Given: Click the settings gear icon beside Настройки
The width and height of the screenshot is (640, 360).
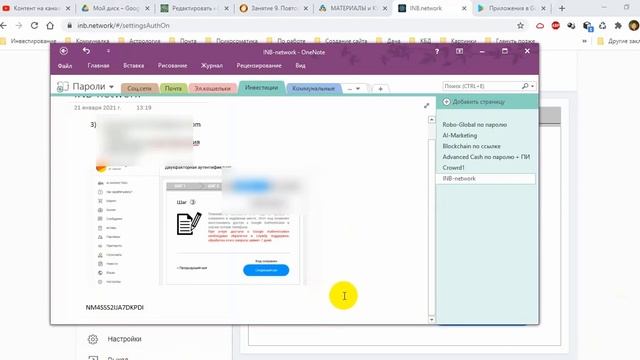Looking at the screenshot, I should pyautogui.click(x=93, y=339).
